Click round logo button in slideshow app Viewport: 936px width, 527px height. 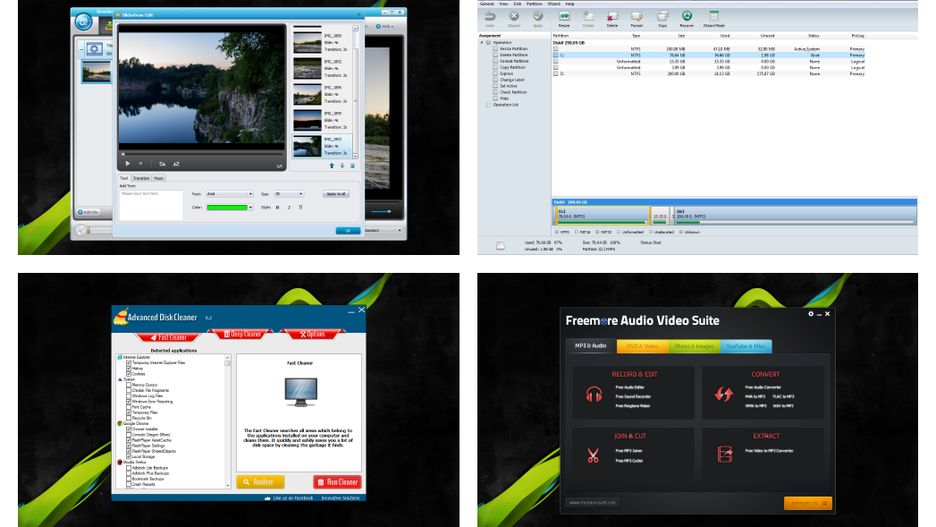84,22
